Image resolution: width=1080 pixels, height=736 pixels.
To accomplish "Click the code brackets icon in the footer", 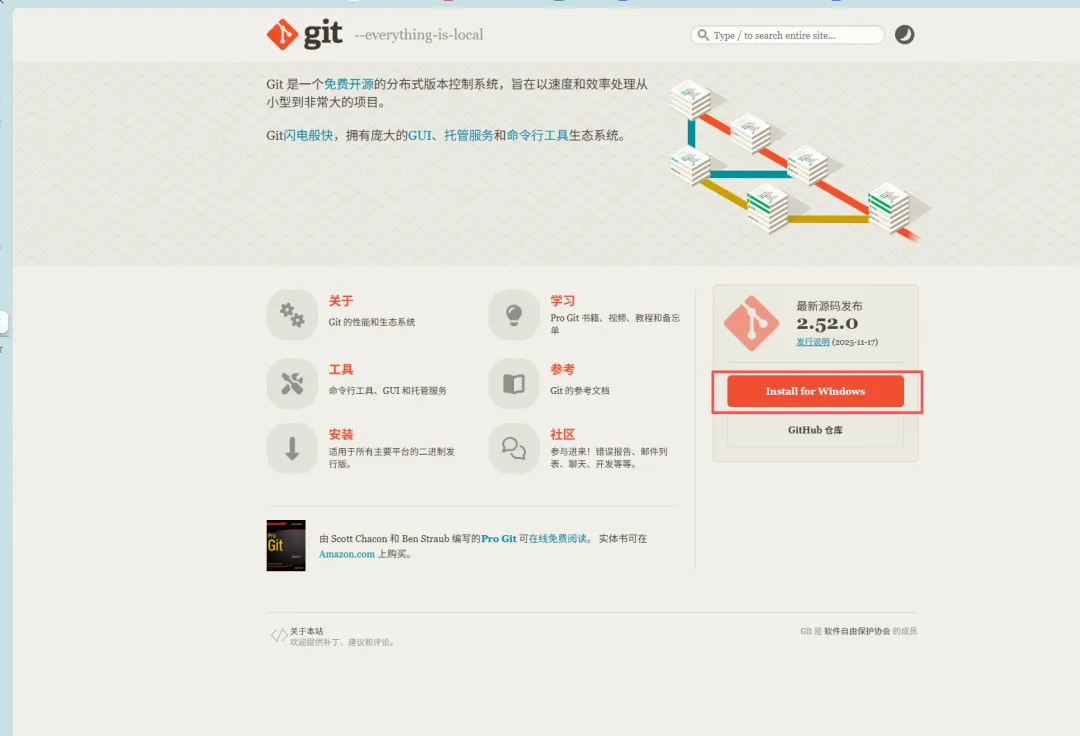I will [279, 635].
